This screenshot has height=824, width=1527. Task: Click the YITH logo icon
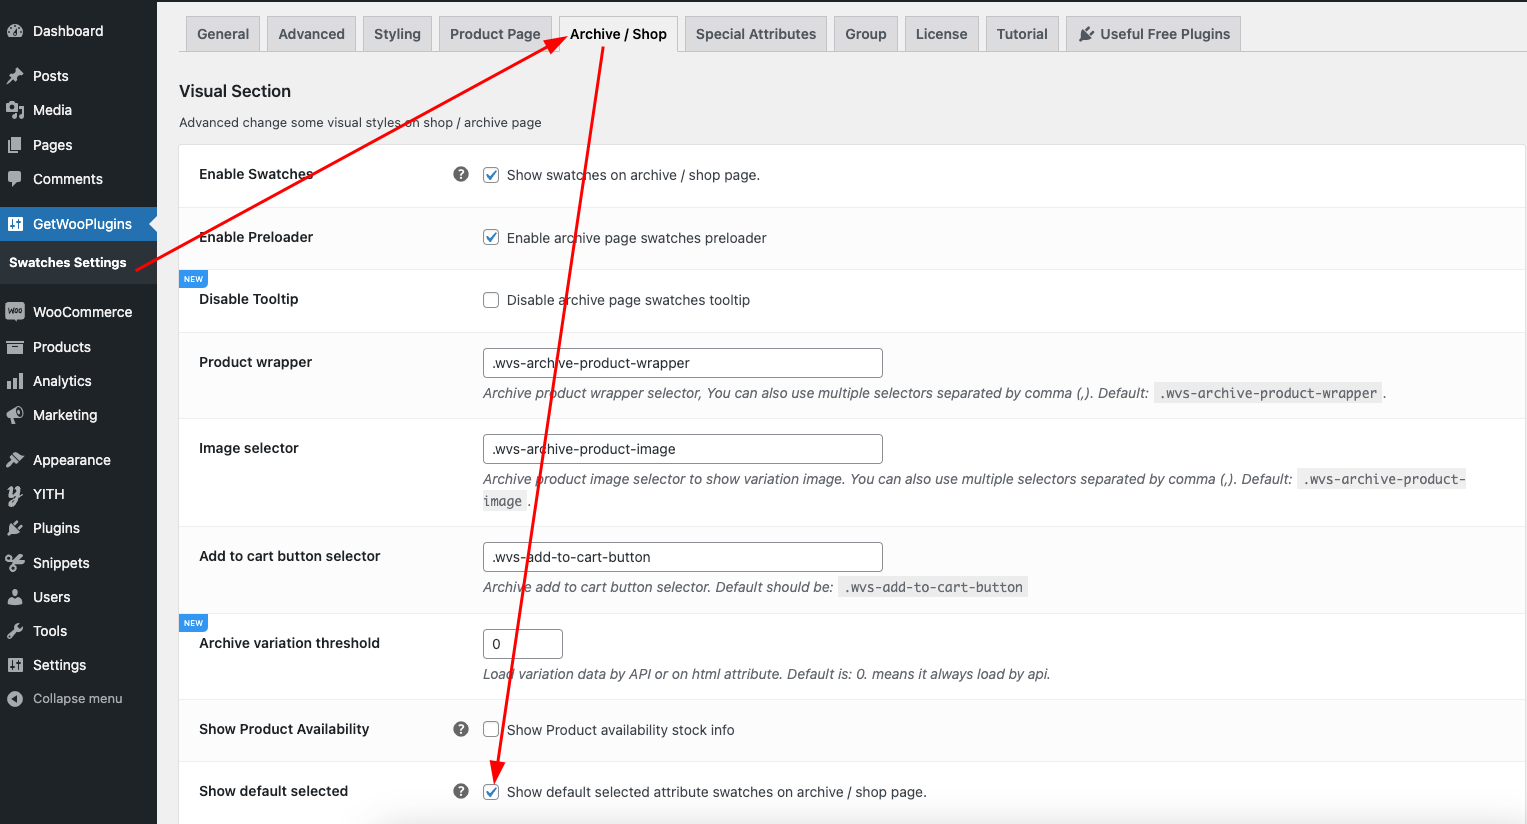point(15,494)
